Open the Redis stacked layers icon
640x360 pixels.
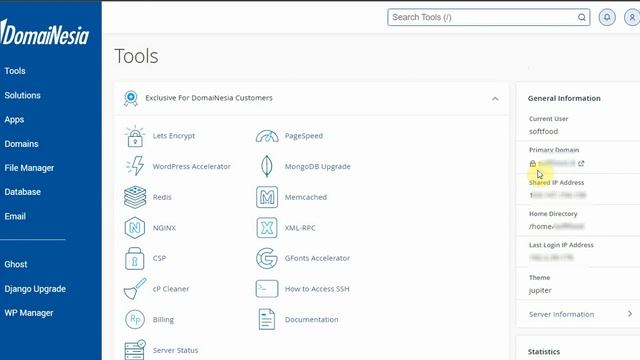click(x=135, y=197)
